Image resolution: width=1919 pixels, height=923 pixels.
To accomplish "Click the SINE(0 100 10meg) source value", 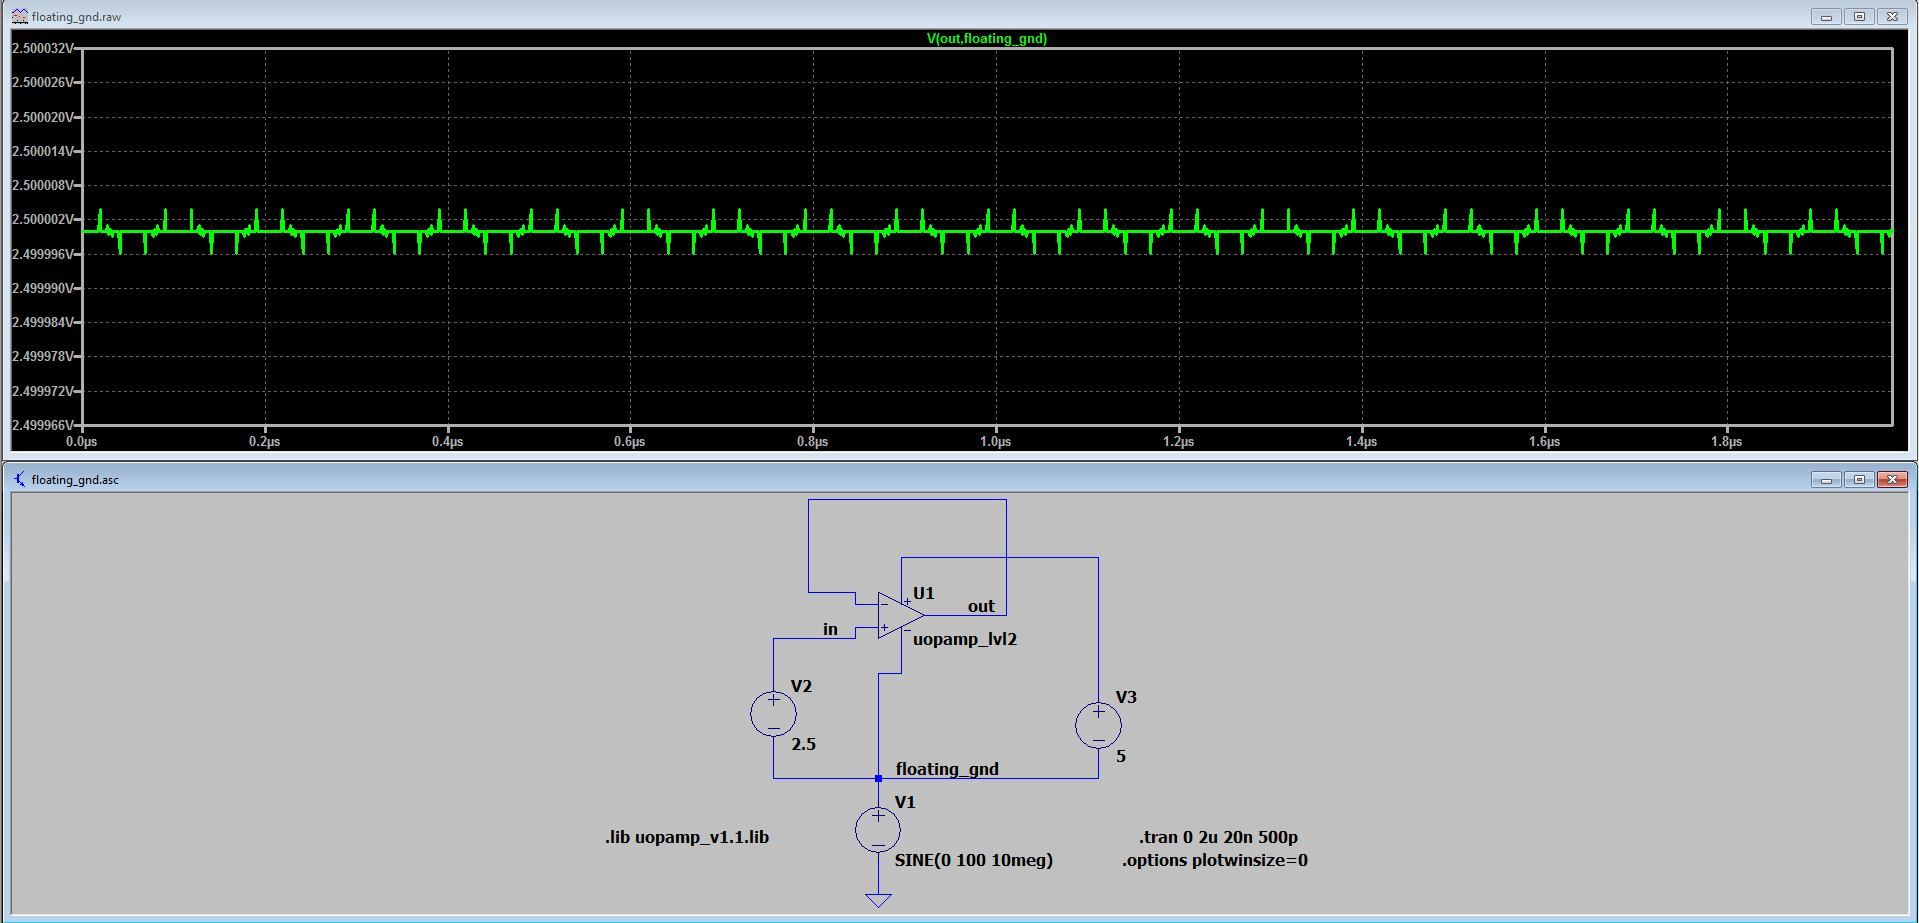I will pyautogui.click(x=975, y=860).
